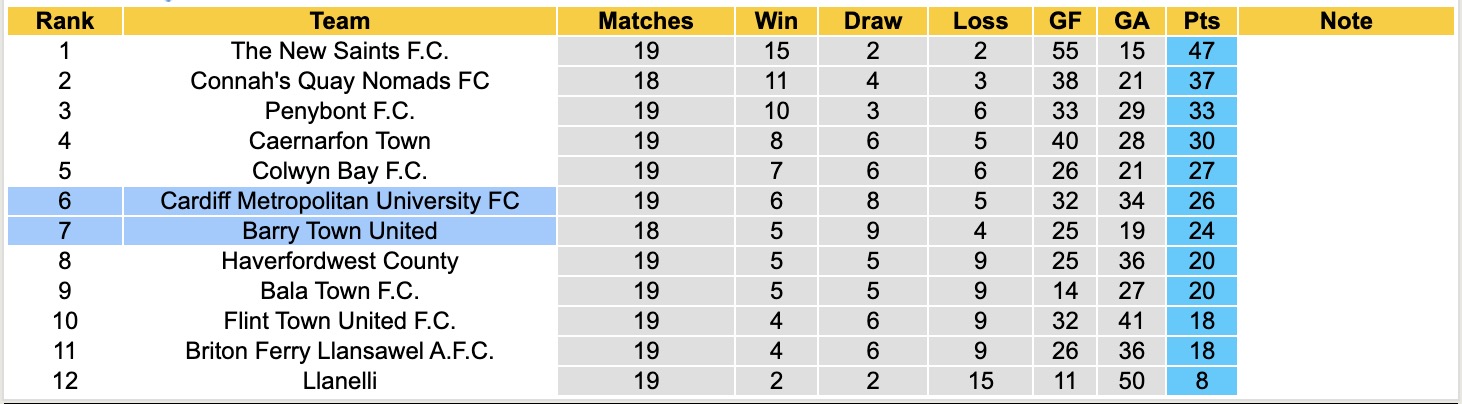Select Colwyn Bay F.C. in table
The width and height of the screenshot is (1462, 404).
[340, 171]
